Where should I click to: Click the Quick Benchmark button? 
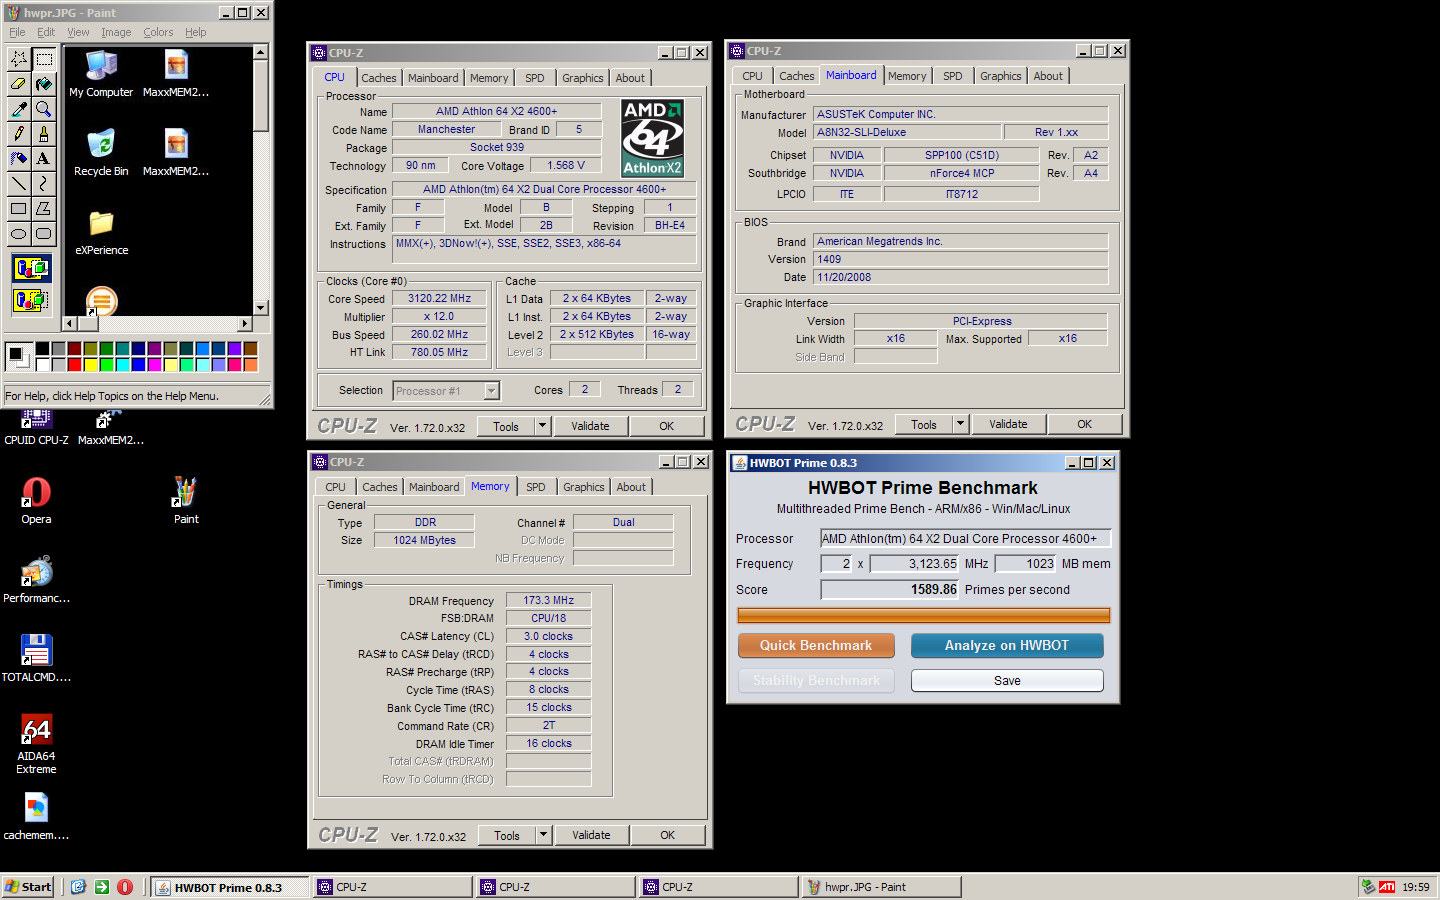pos(816,646)
